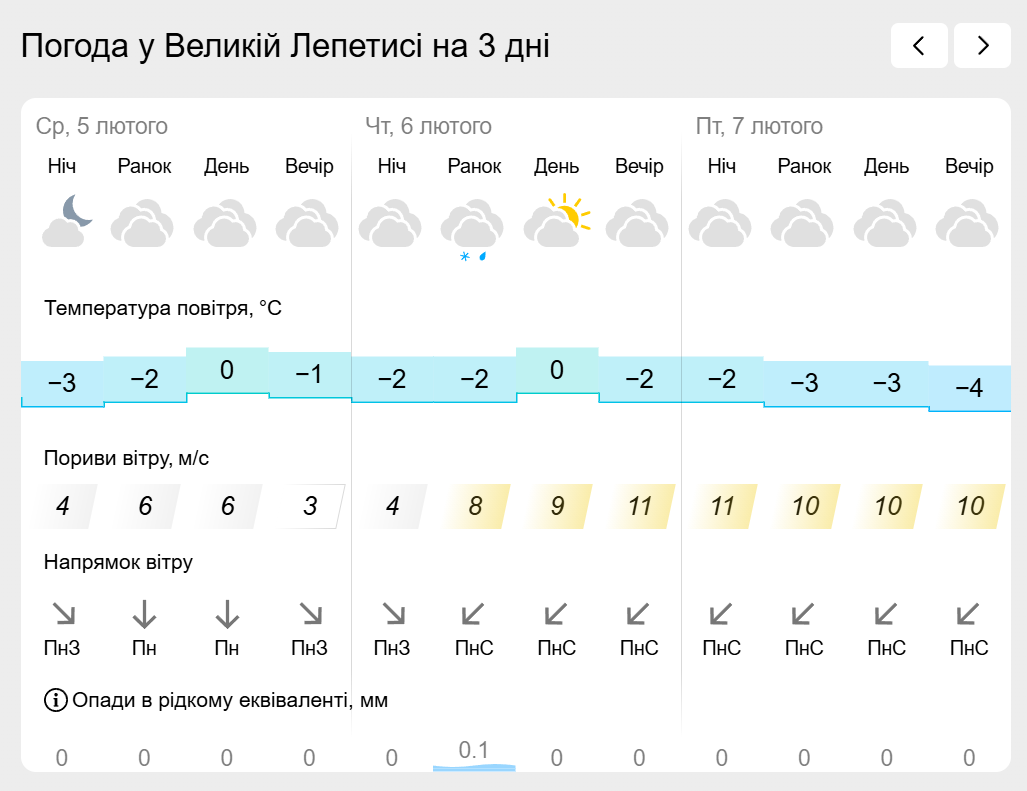
Task: Select the Чт, 6 лютого date header
Action: (x=428, y=126)
